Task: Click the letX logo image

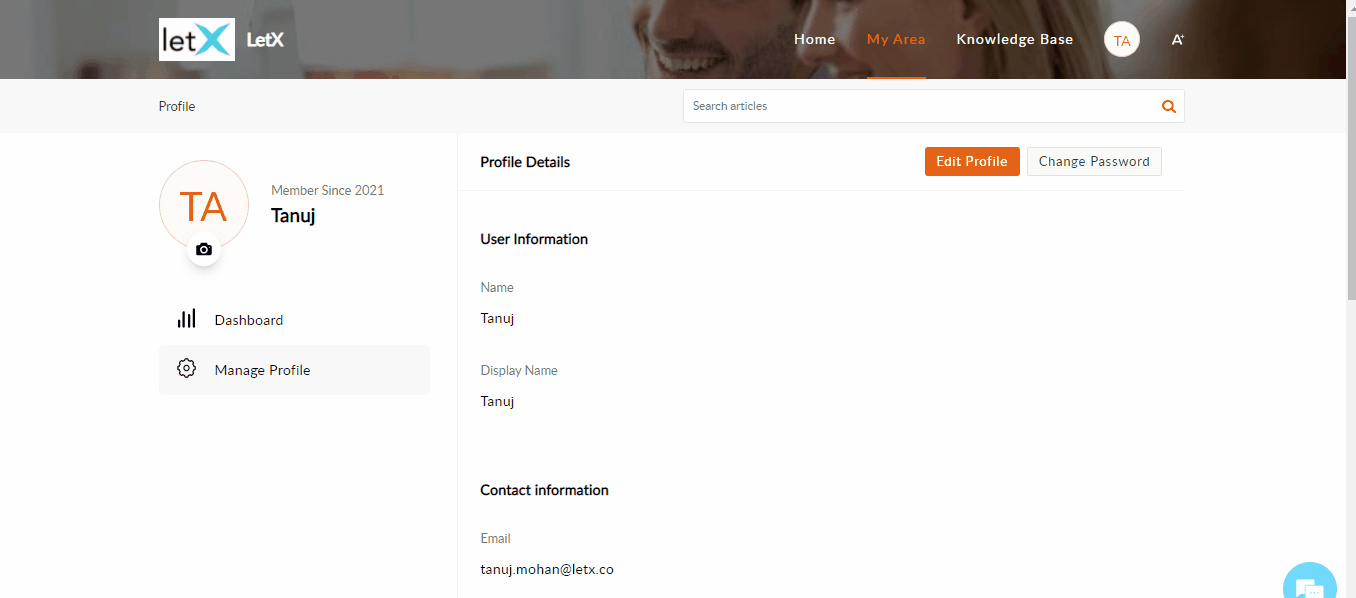Action: (x=197, y=40)
